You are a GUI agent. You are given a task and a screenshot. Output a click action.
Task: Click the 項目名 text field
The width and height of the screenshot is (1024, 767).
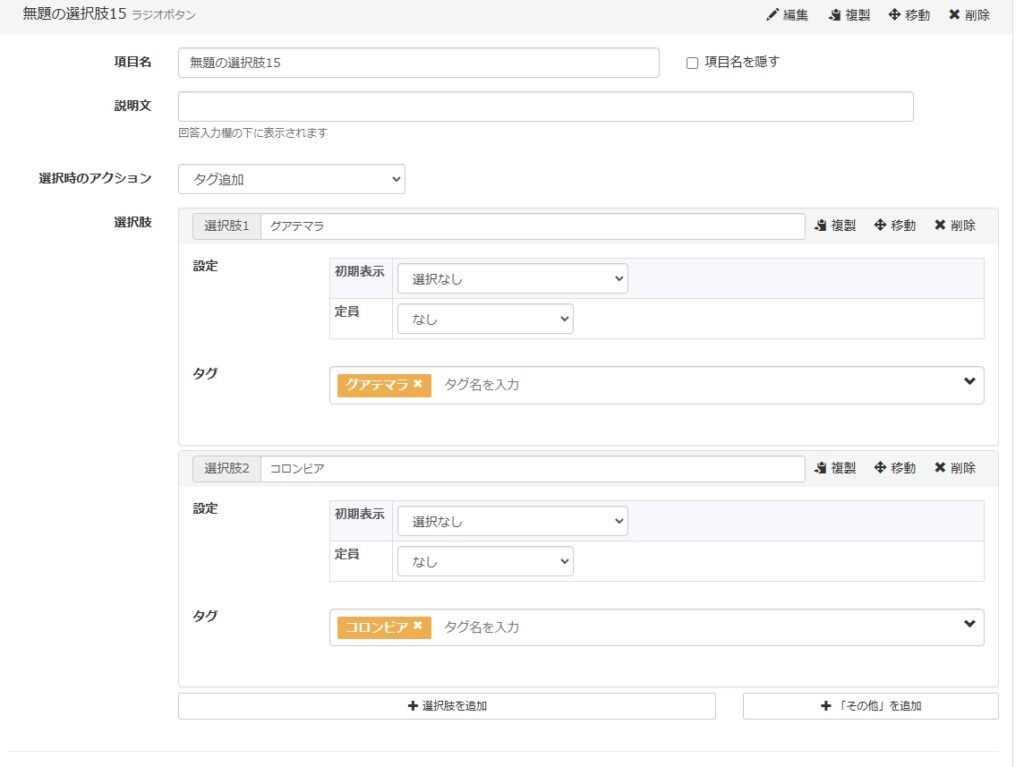[418, 63]
